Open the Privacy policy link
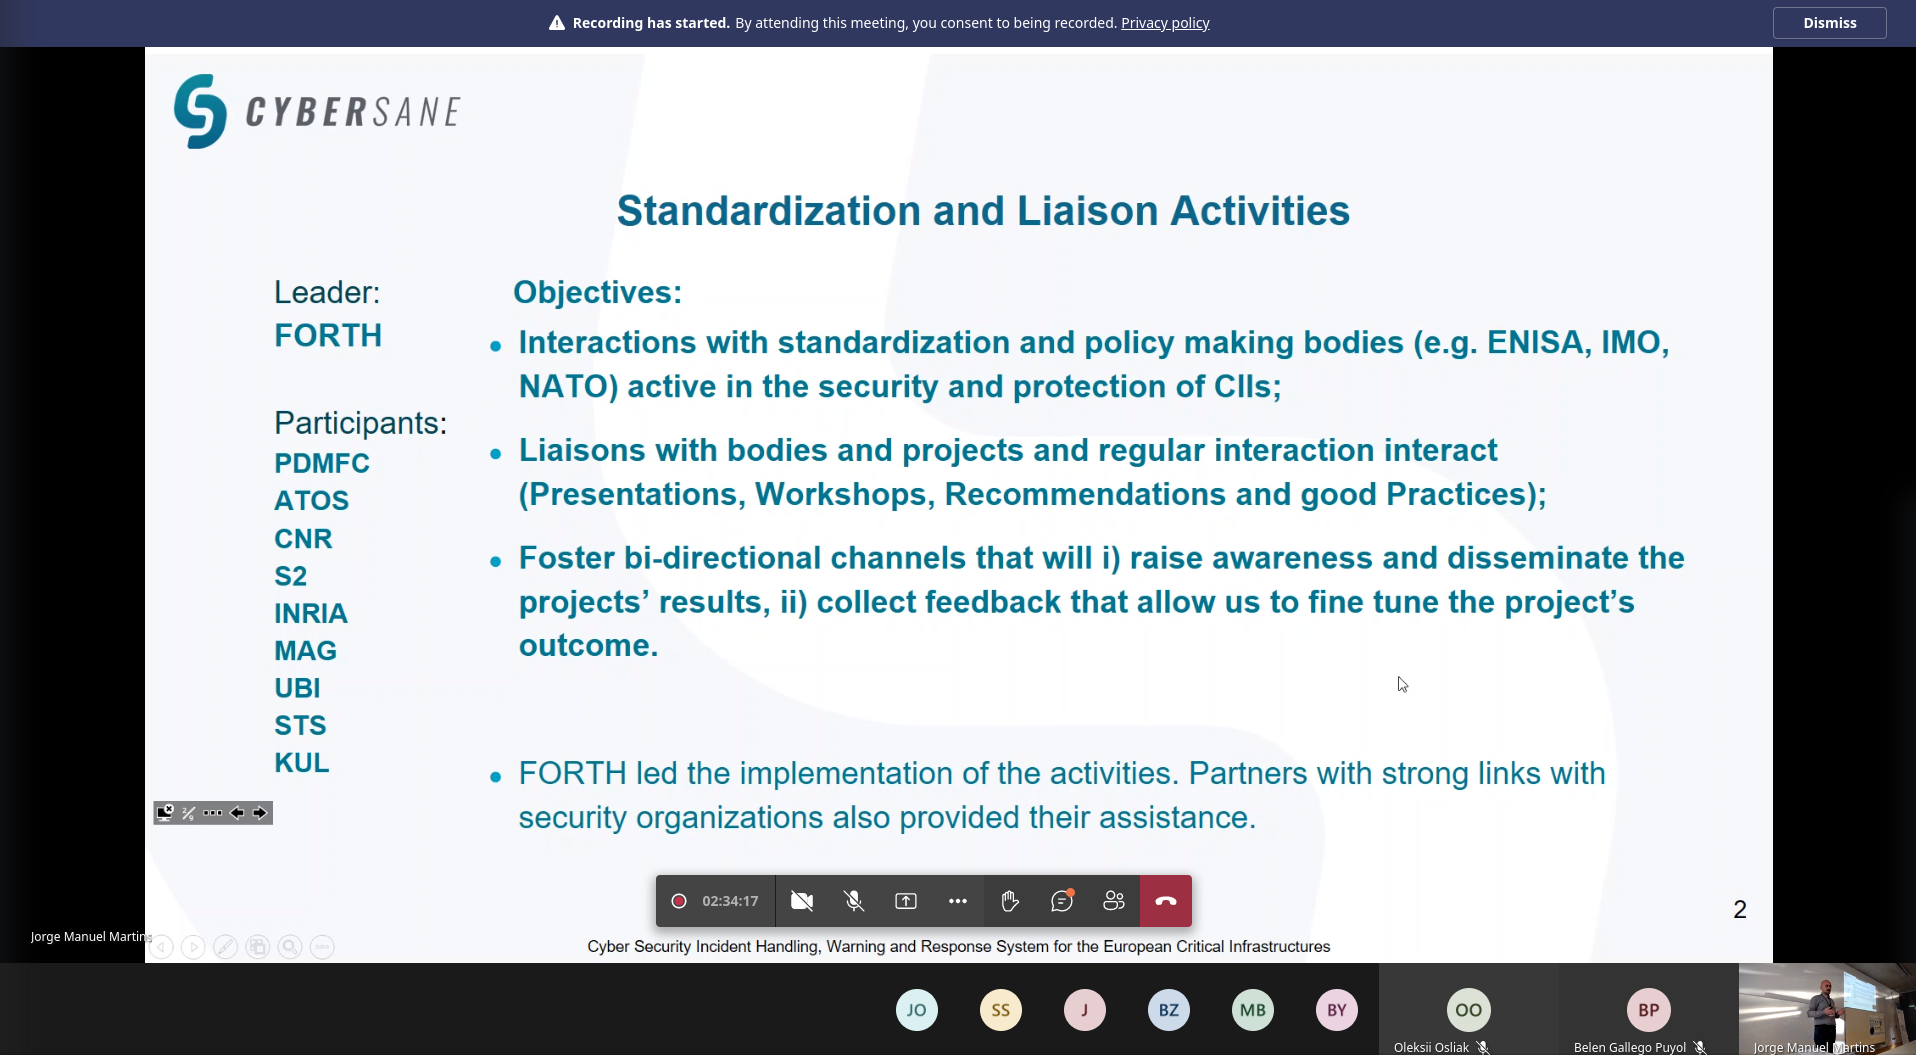 pyautogui.click(x=1165, y=23)
